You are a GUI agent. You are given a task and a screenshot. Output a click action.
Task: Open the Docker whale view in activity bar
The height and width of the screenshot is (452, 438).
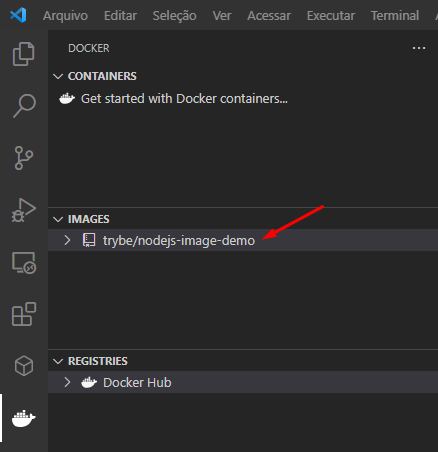pyautogui.click(x=23, y=418)
